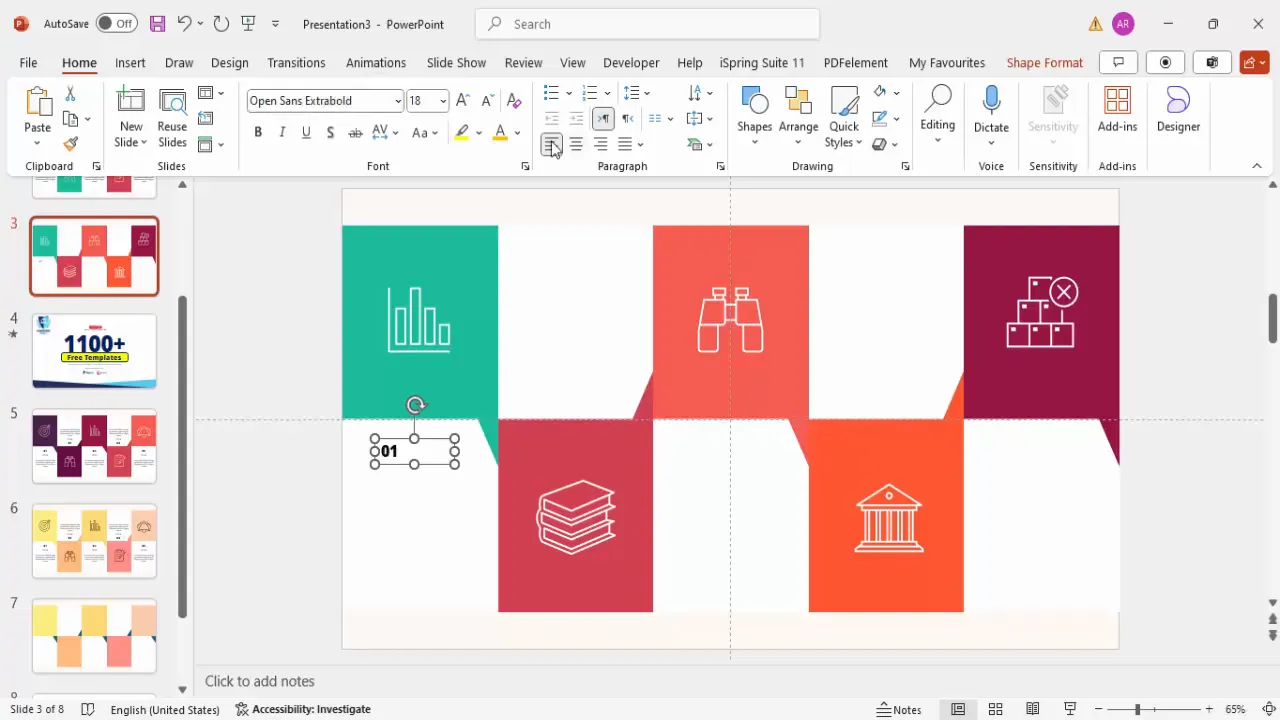Viewport: 1280px width, 720px height.
Task: Click Decrease List Level icon
Action: [x=552, y=119]
